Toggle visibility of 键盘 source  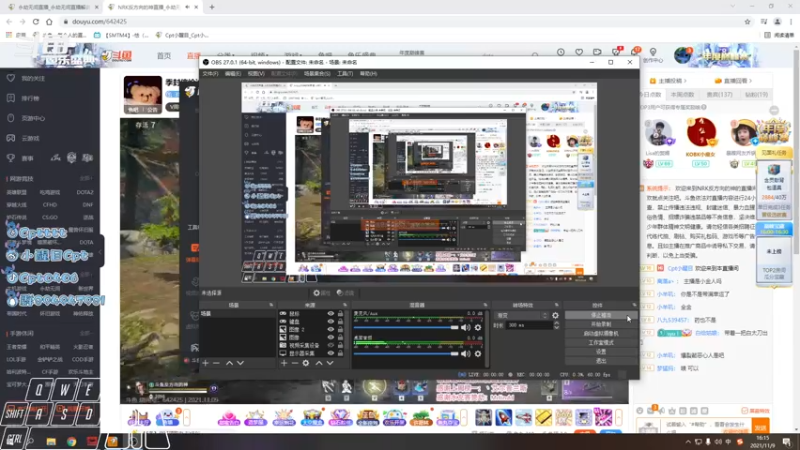click(331, 321)
